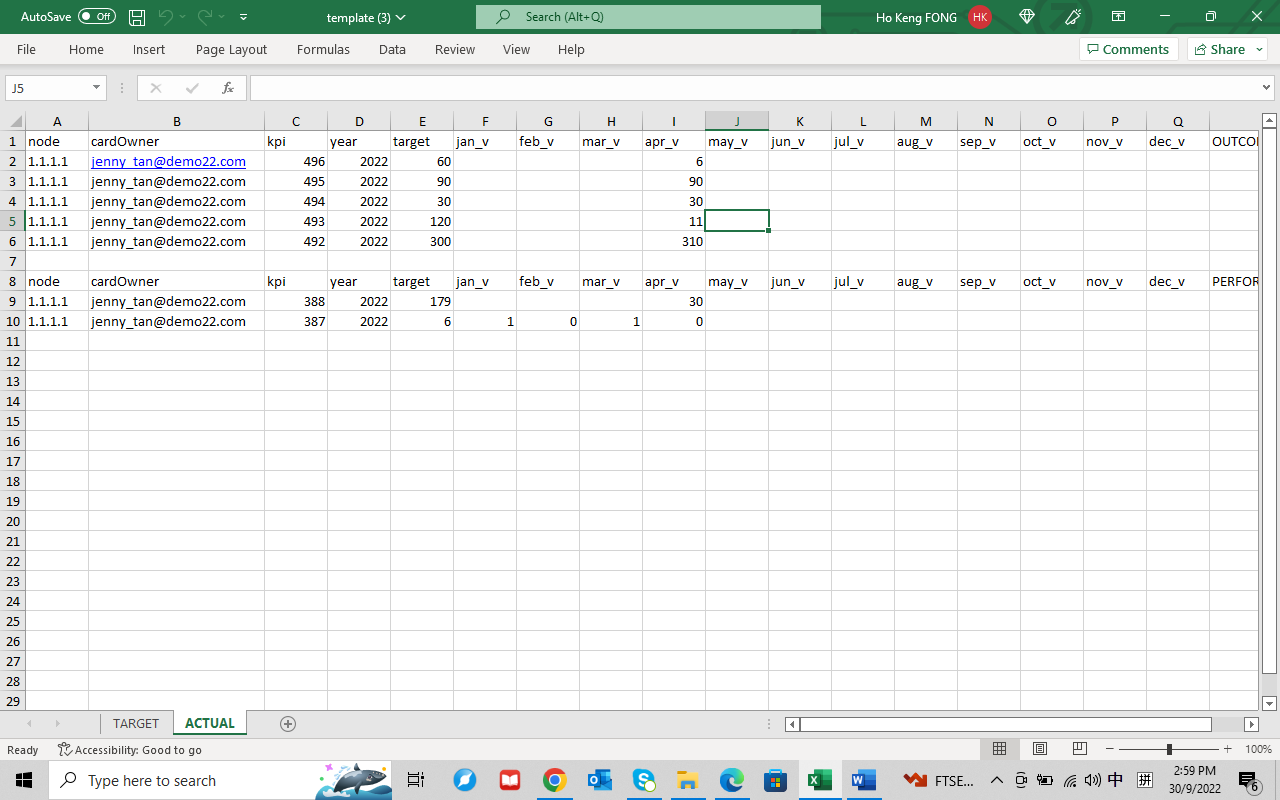1280x800 pixels.
Task: Open Excel from the Windows taskbar
Action: [819, 780]
